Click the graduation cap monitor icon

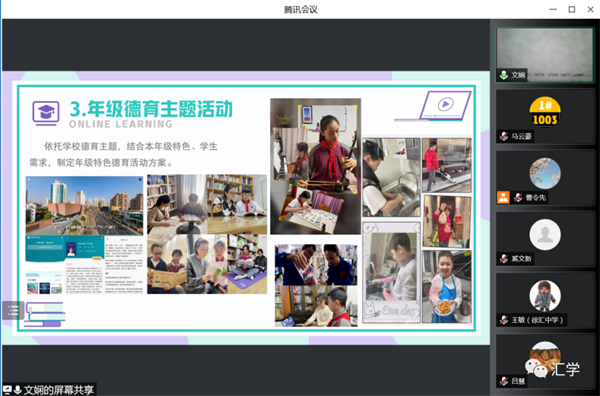pyautogui.click(x=46, y=113)
